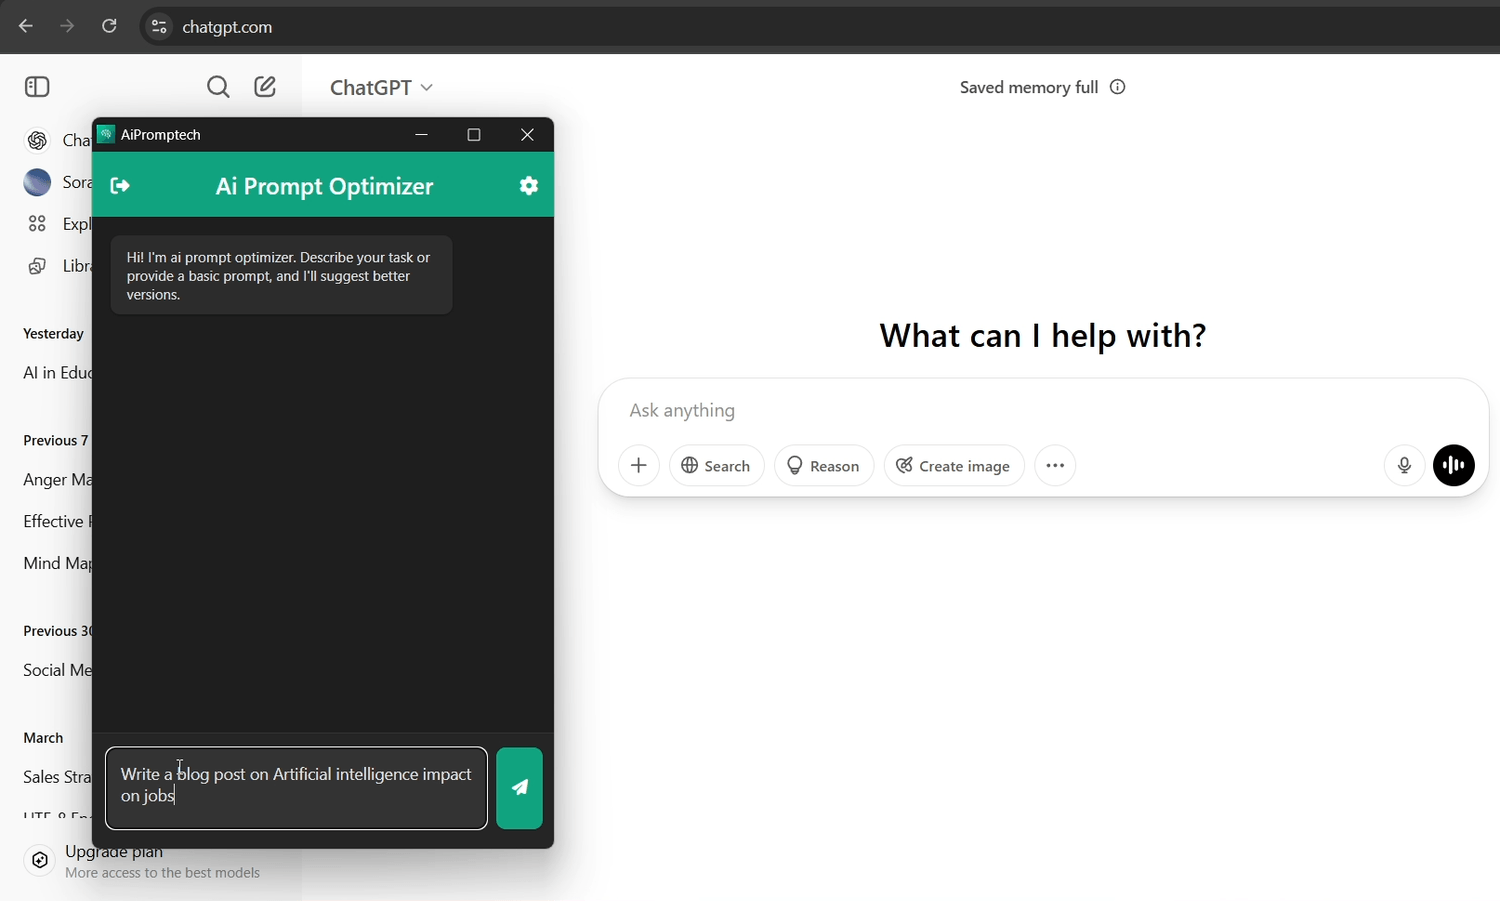Click the Upgrade plan icon
The image size is (1500, 901).
39,860
